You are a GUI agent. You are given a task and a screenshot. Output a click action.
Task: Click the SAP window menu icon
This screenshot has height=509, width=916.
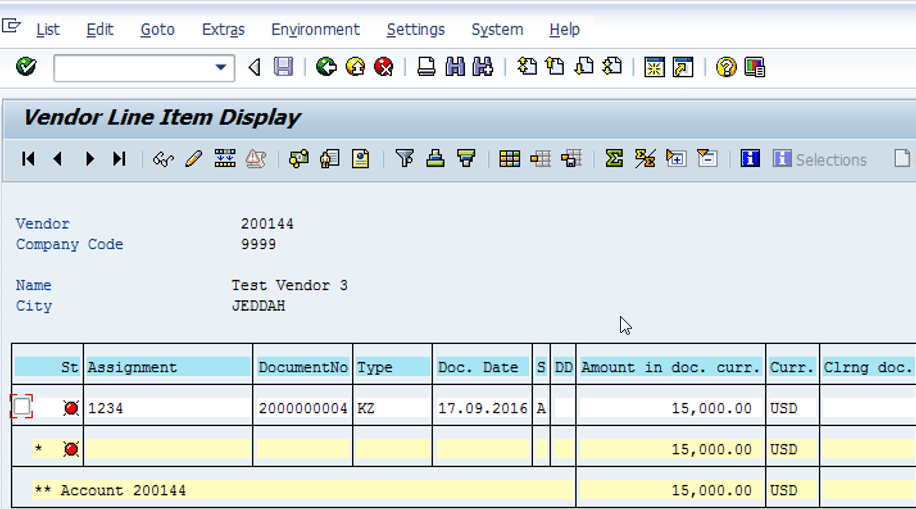(x=11, y=26)
